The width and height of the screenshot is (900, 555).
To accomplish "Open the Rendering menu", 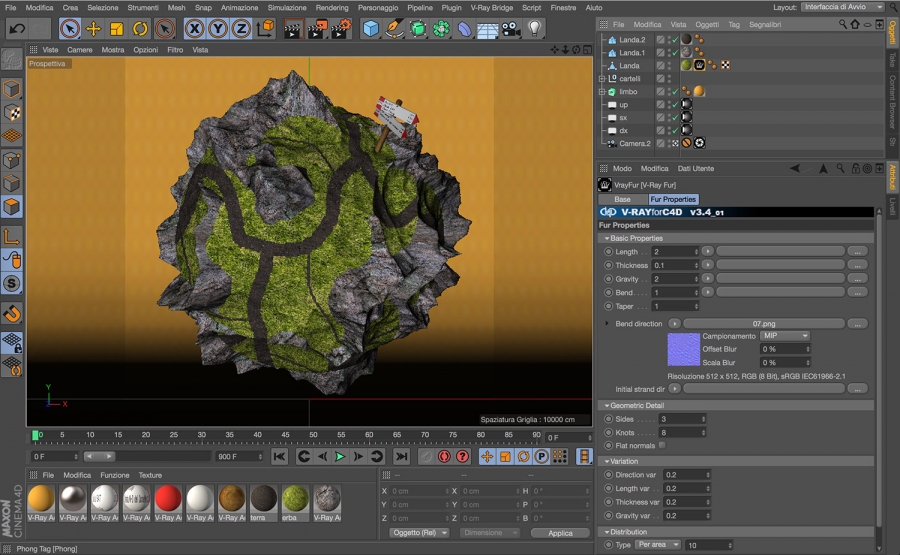I will tap(332, 7).
